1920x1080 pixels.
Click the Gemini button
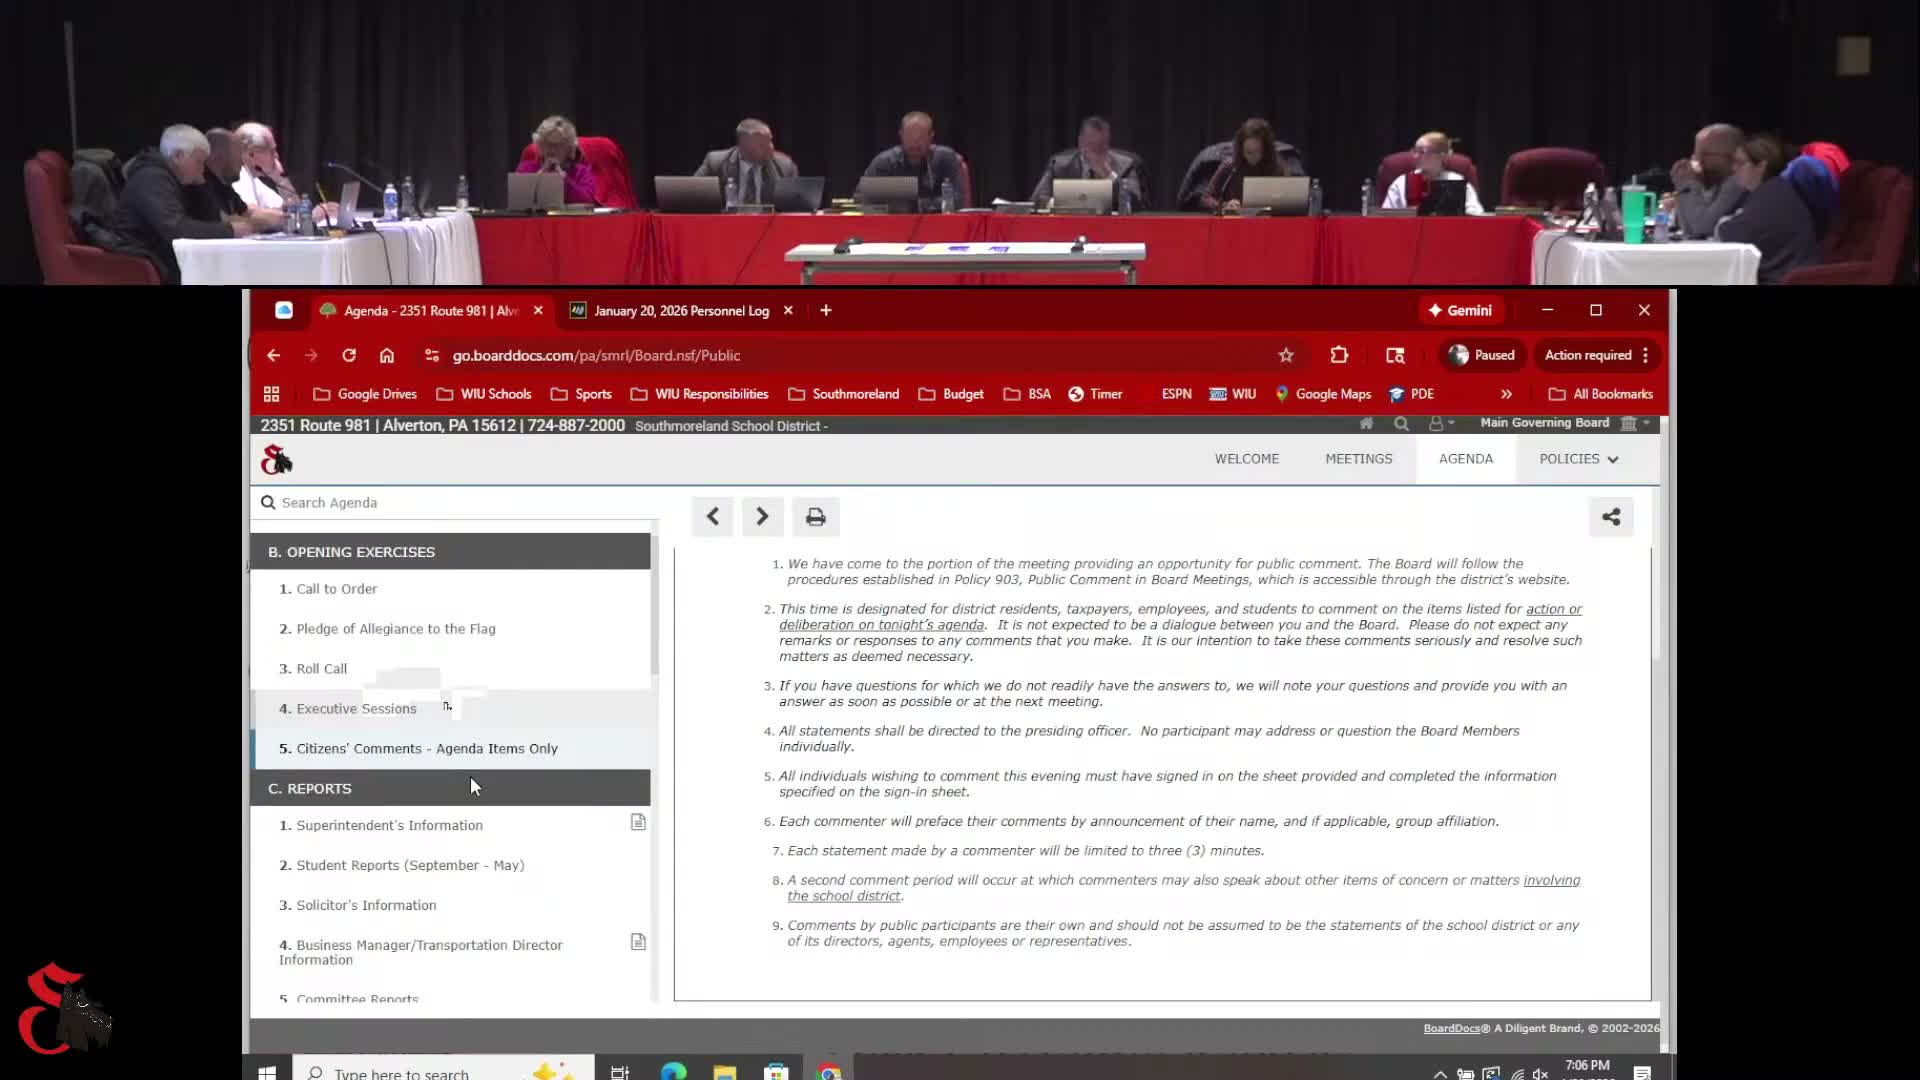pyautogui.click(x=1460, y=311)
